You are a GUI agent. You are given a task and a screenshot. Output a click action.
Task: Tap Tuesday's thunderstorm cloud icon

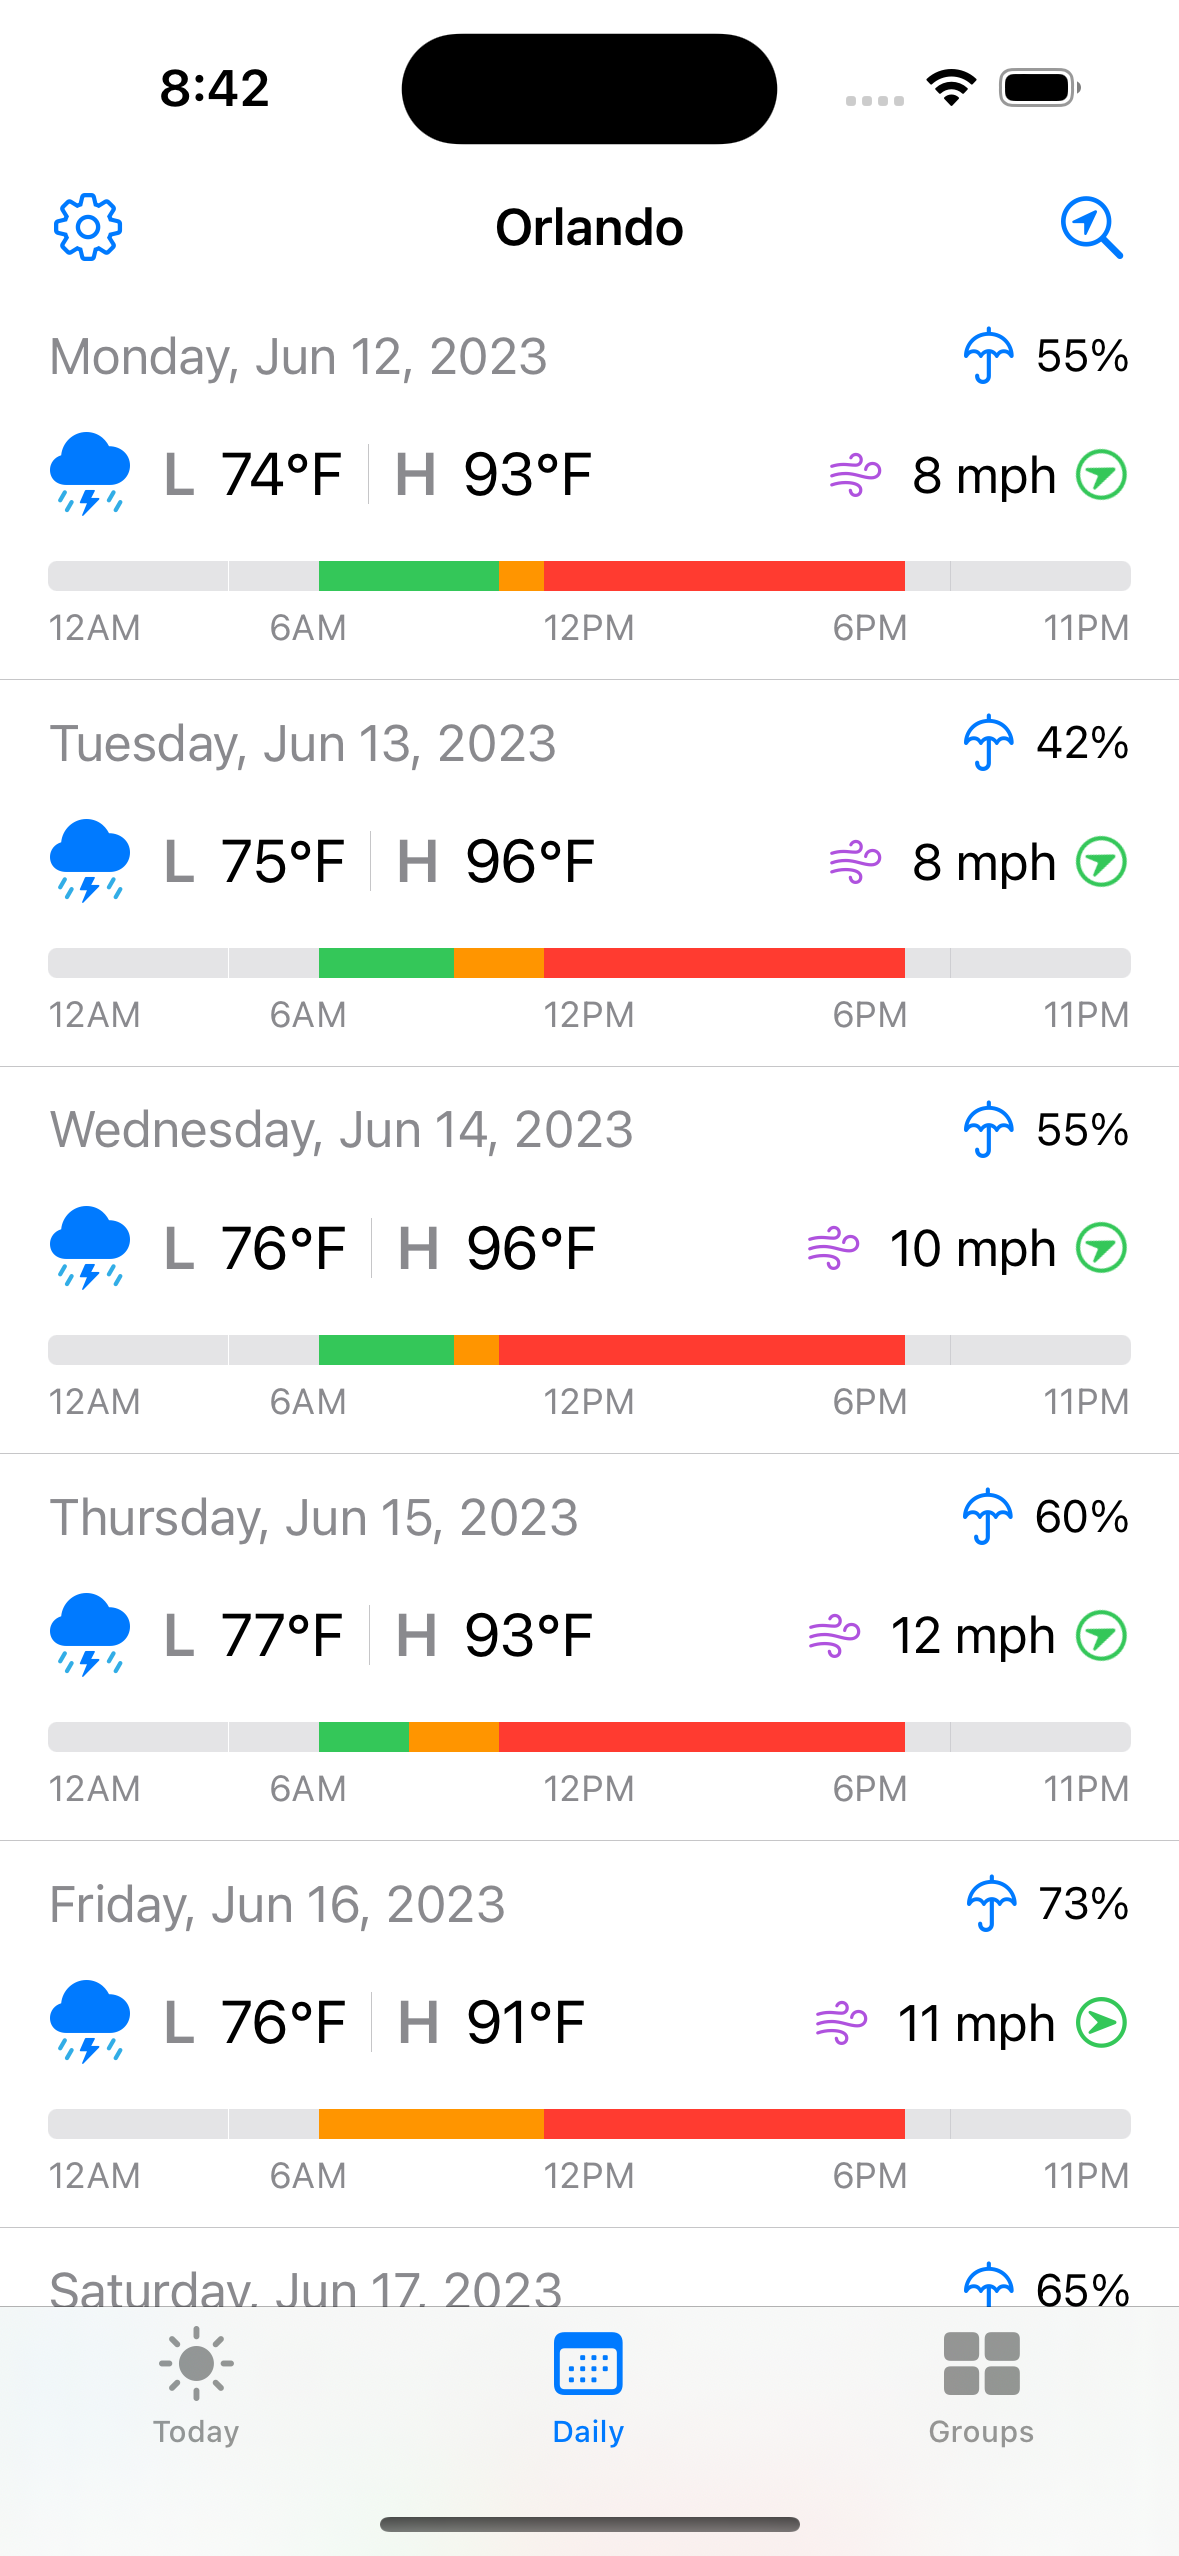click(90, 861)
